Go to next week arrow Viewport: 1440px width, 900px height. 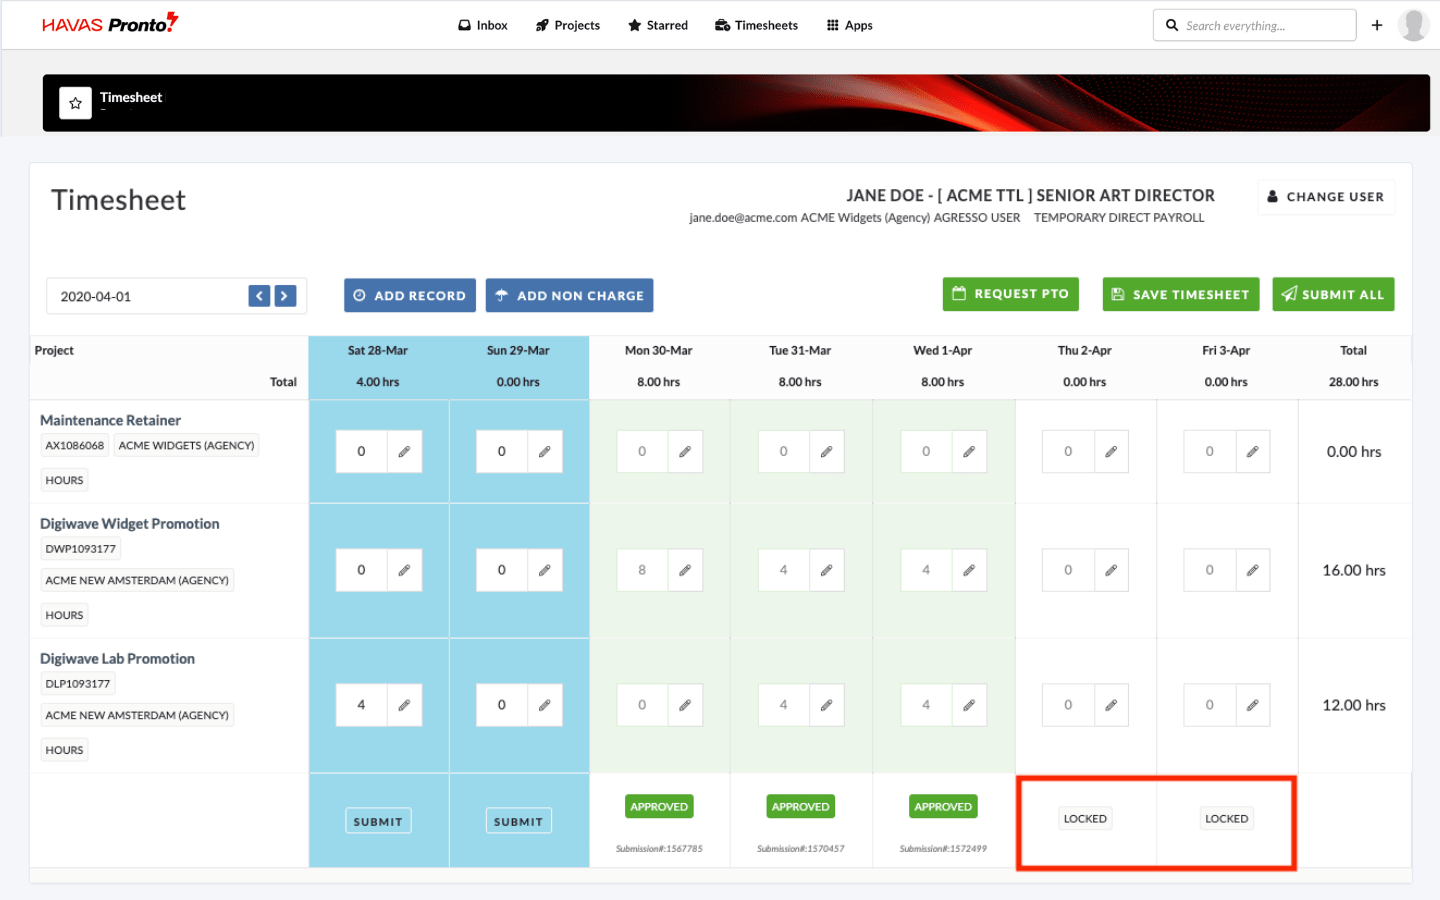285,296
